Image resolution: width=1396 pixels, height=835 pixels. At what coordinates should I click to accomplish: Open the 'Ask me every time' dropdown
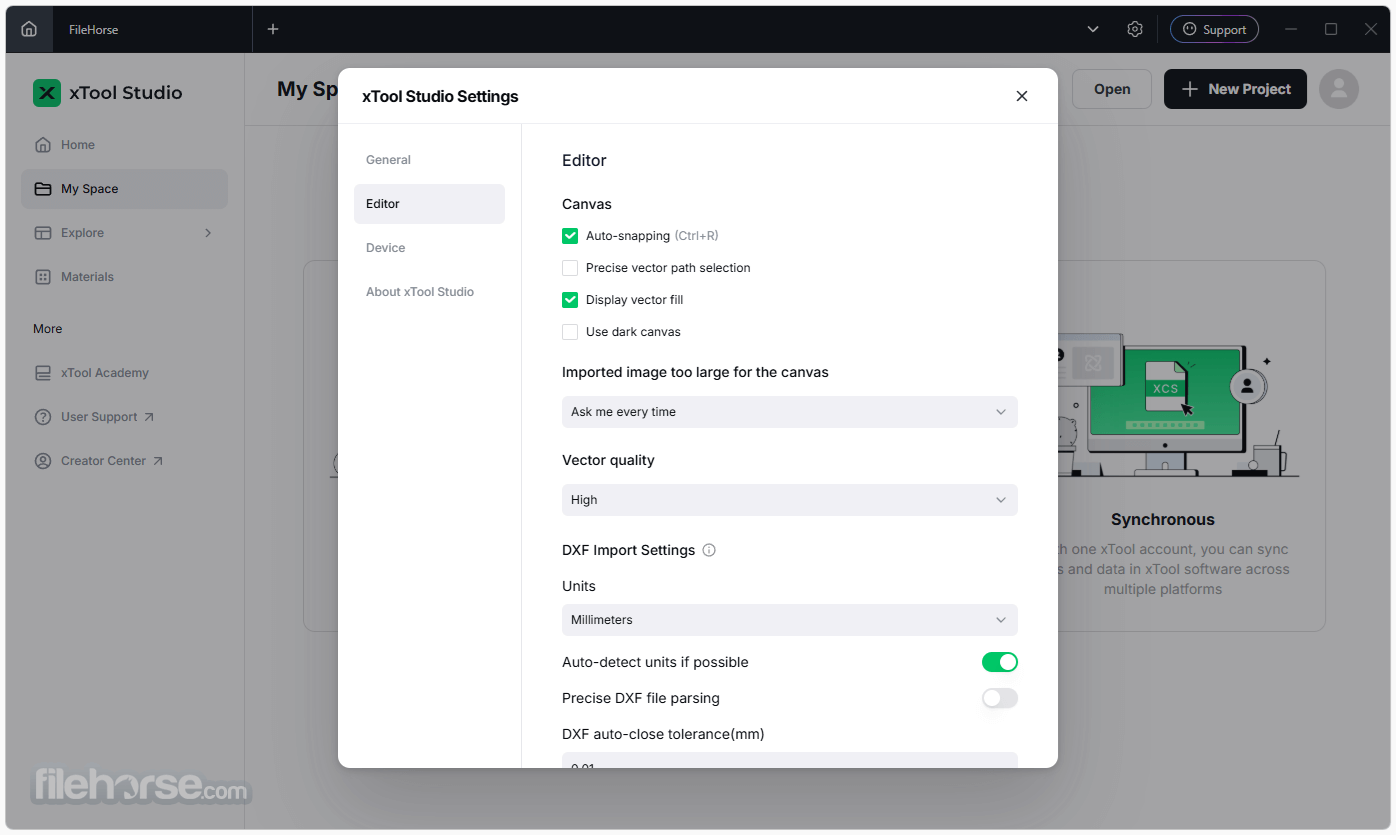[790, 412]
